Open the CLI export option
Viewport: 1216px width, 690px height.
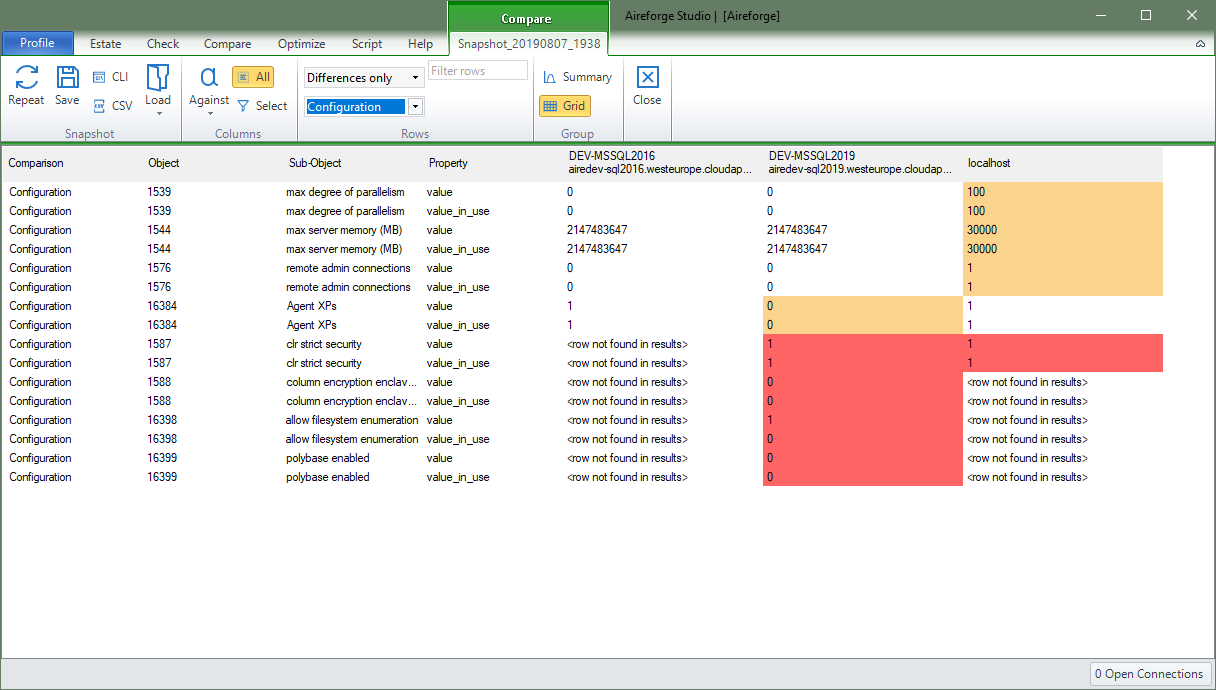coord(110,76)
